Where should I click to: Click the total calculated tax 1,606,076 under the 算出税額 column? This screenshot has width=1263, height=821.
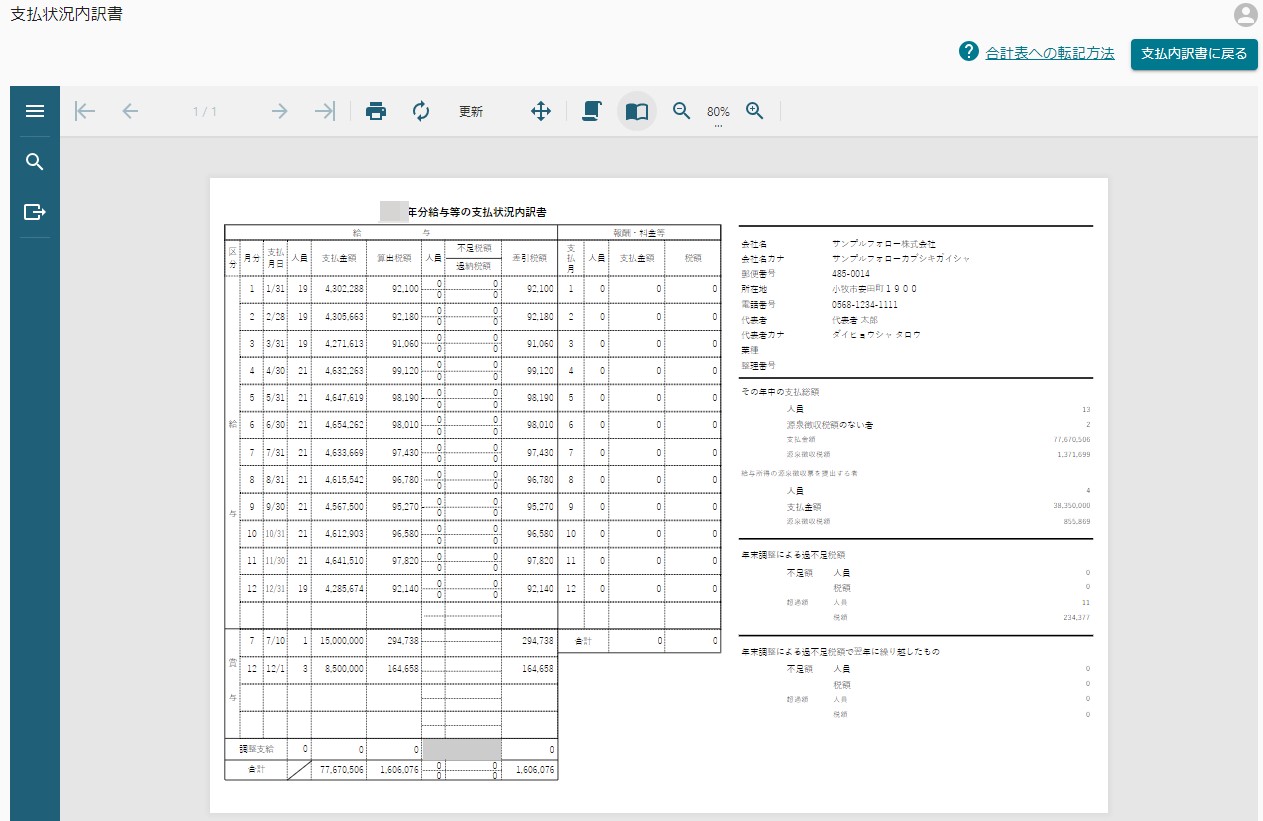tap(398, 770)
